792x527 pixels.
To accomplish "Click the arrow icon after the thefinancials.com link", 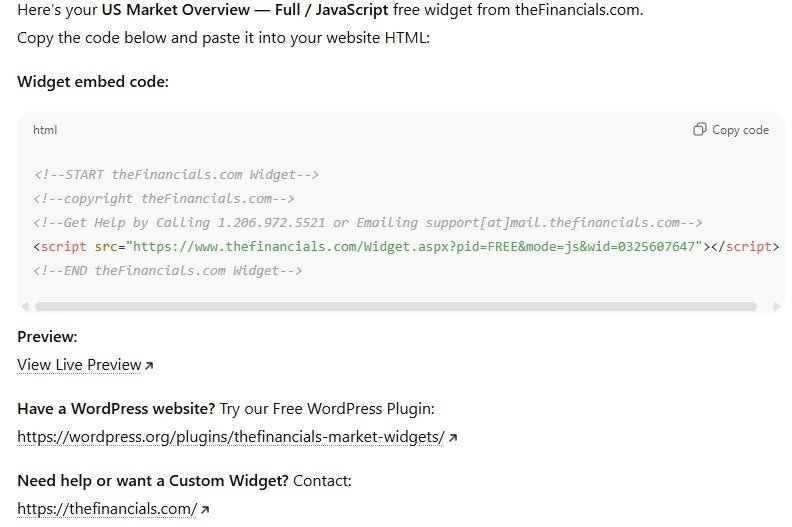I will click(x=205, y=509).
